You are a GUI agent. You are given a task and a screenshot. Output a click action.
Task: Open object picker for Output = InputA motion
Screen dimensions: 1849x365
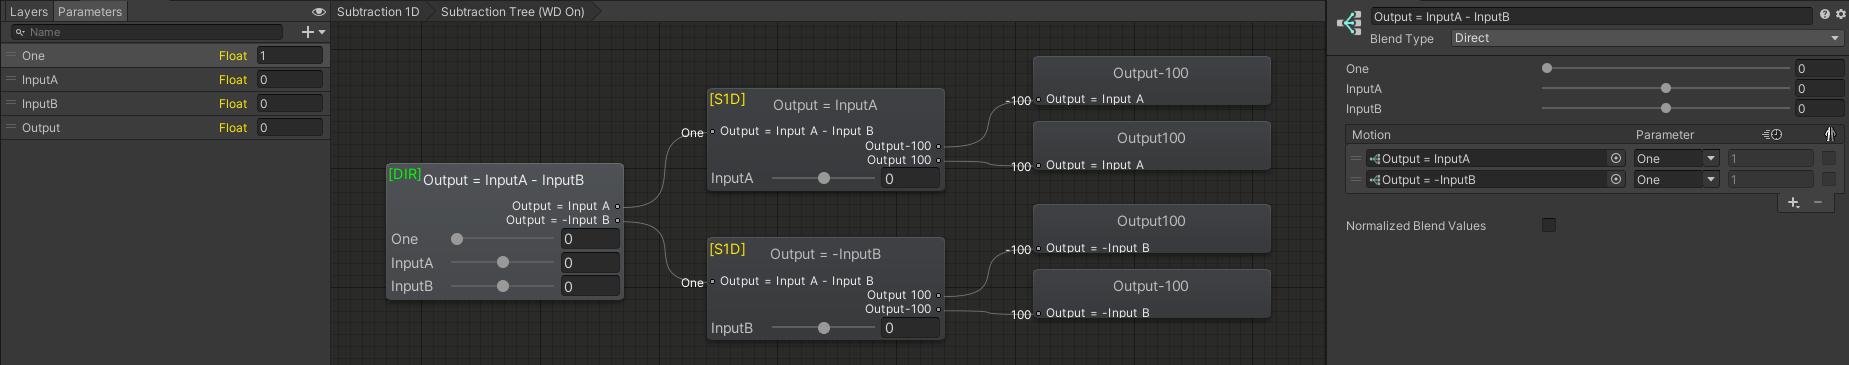(1616, 158)
